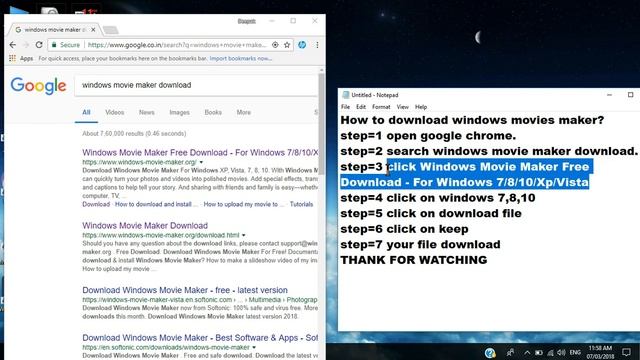
Task: Switch to the News search tab
Action: coord(147,112)
